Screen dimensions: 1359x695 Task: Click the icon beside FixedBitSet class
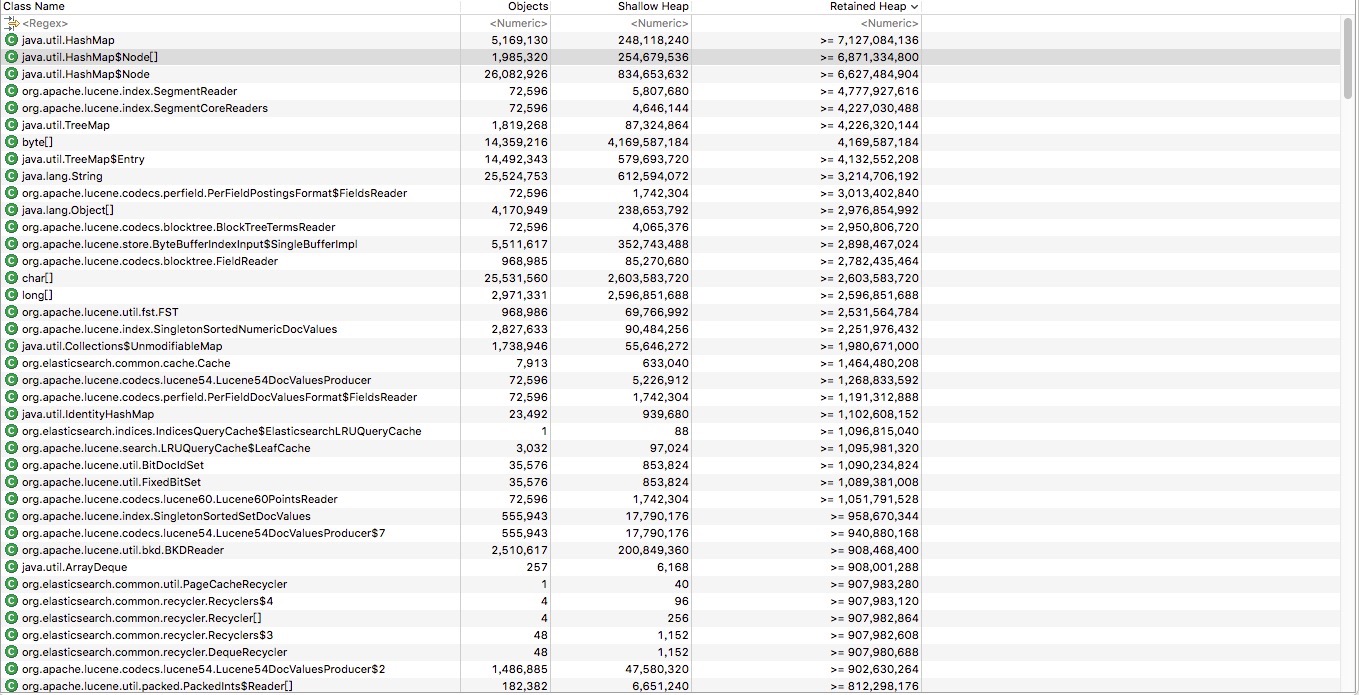[12, 482]
